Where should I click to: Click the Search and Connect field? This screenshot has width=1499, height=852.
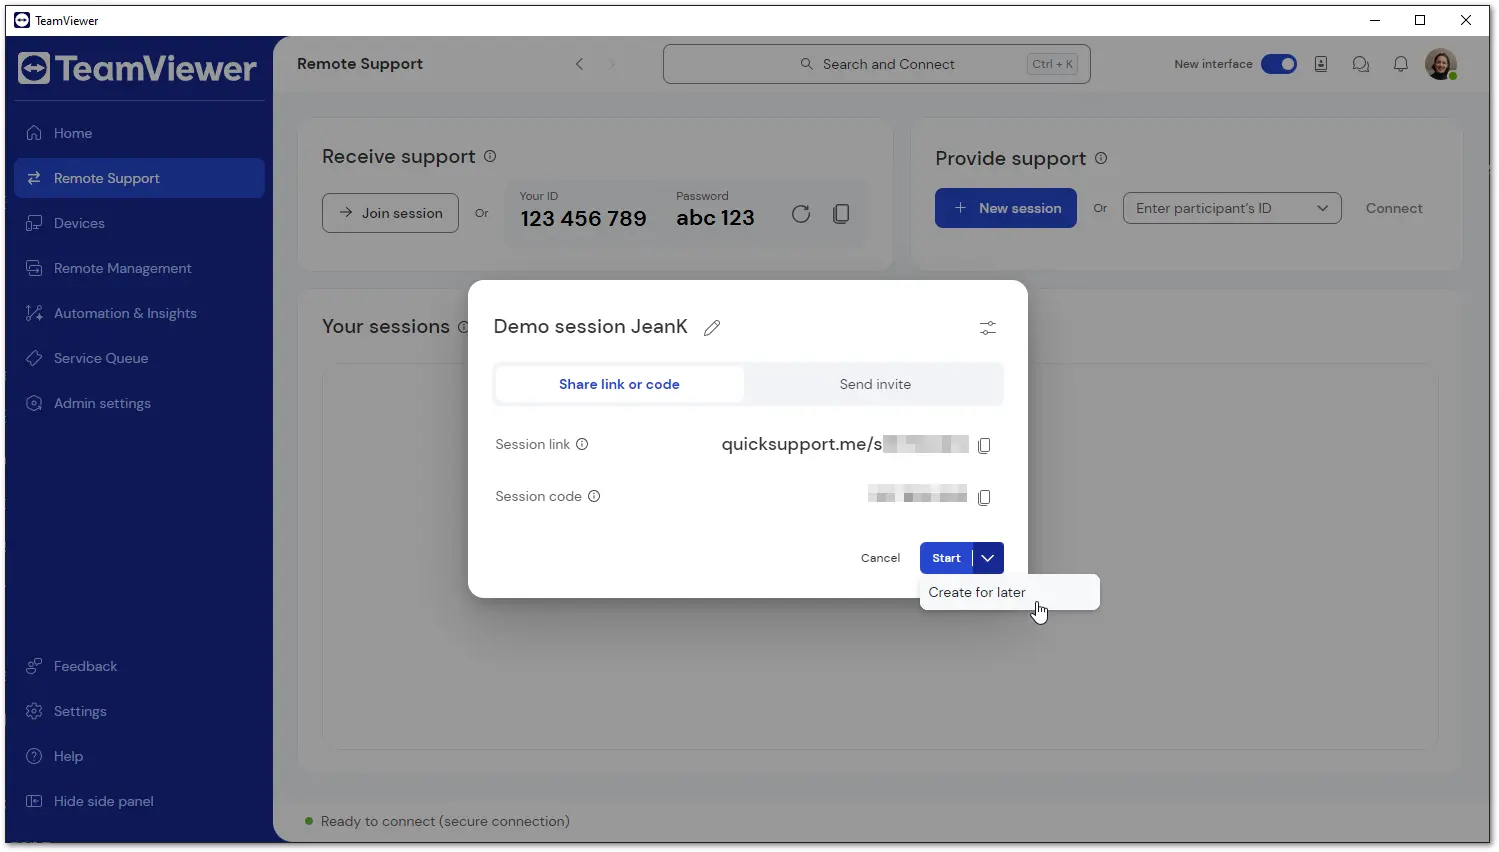(x=877, y=64)
